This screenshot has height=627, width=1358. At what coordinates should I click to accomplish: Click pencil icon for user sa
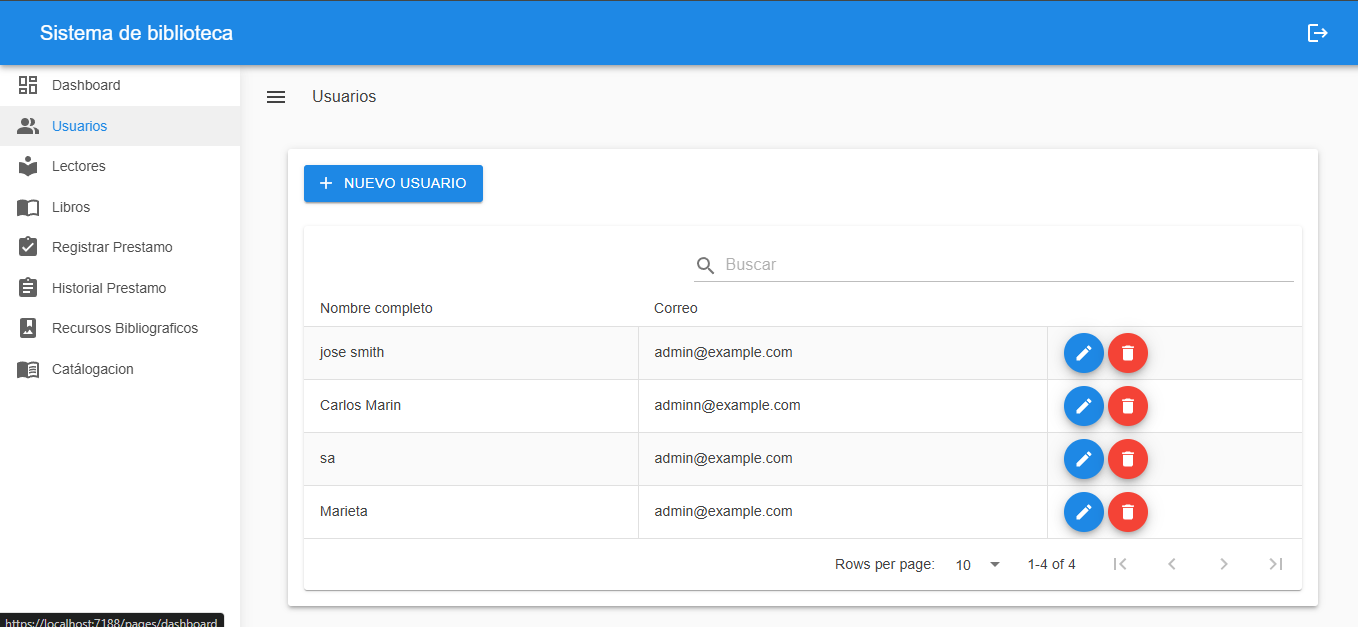1083,459
